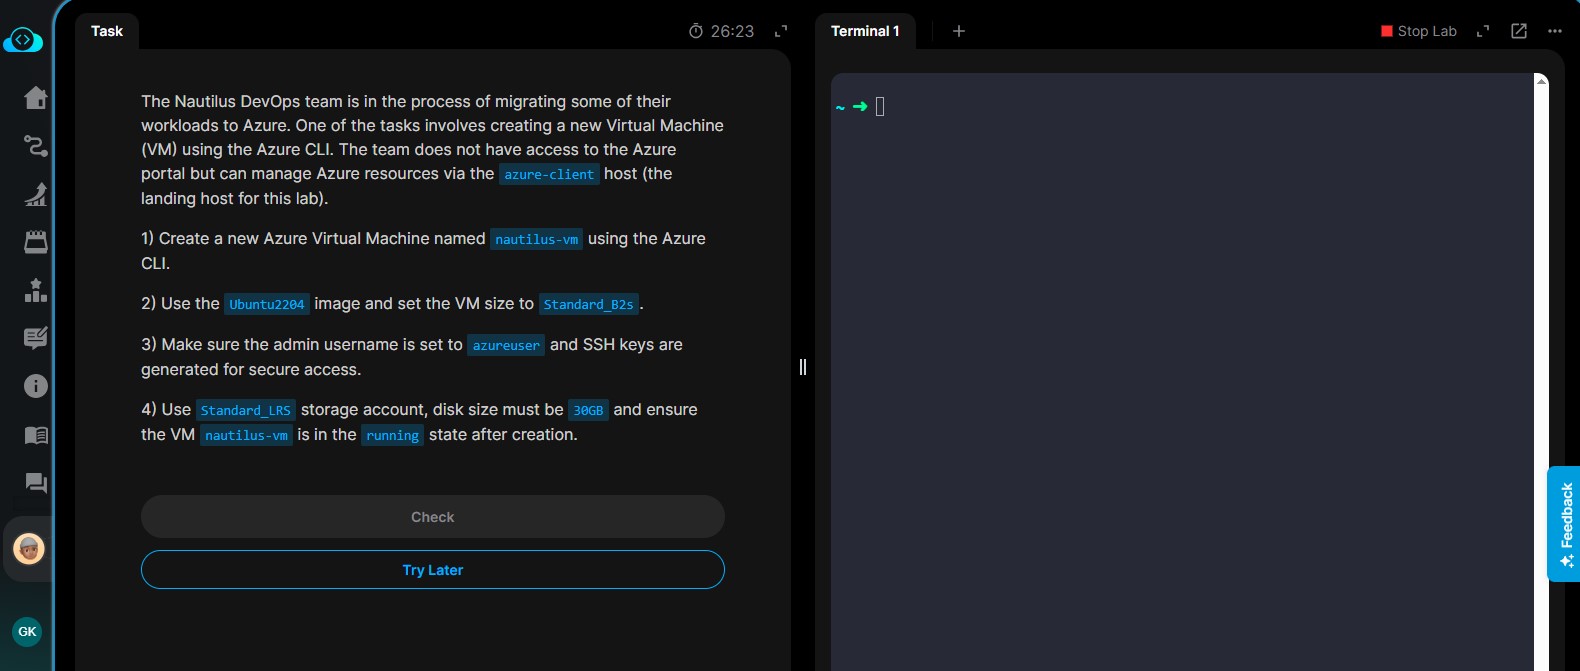The image size is (1580, 671).
Task: Open the terminal more options menu
Action: click(1554, 31)
